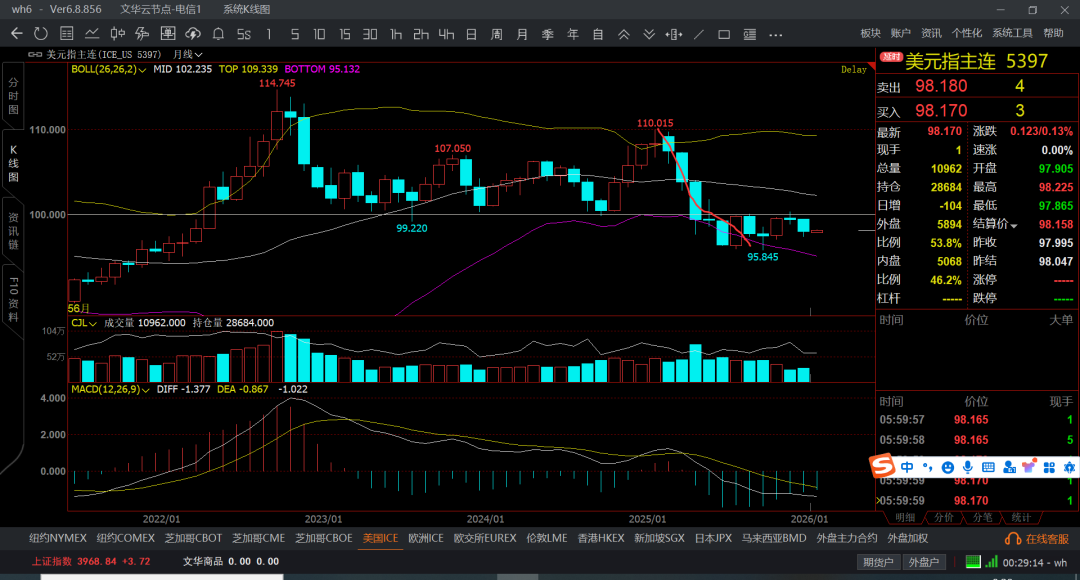Open the 分价 tab
This screenshot has height=580, width=1080.
coord(944,517)
